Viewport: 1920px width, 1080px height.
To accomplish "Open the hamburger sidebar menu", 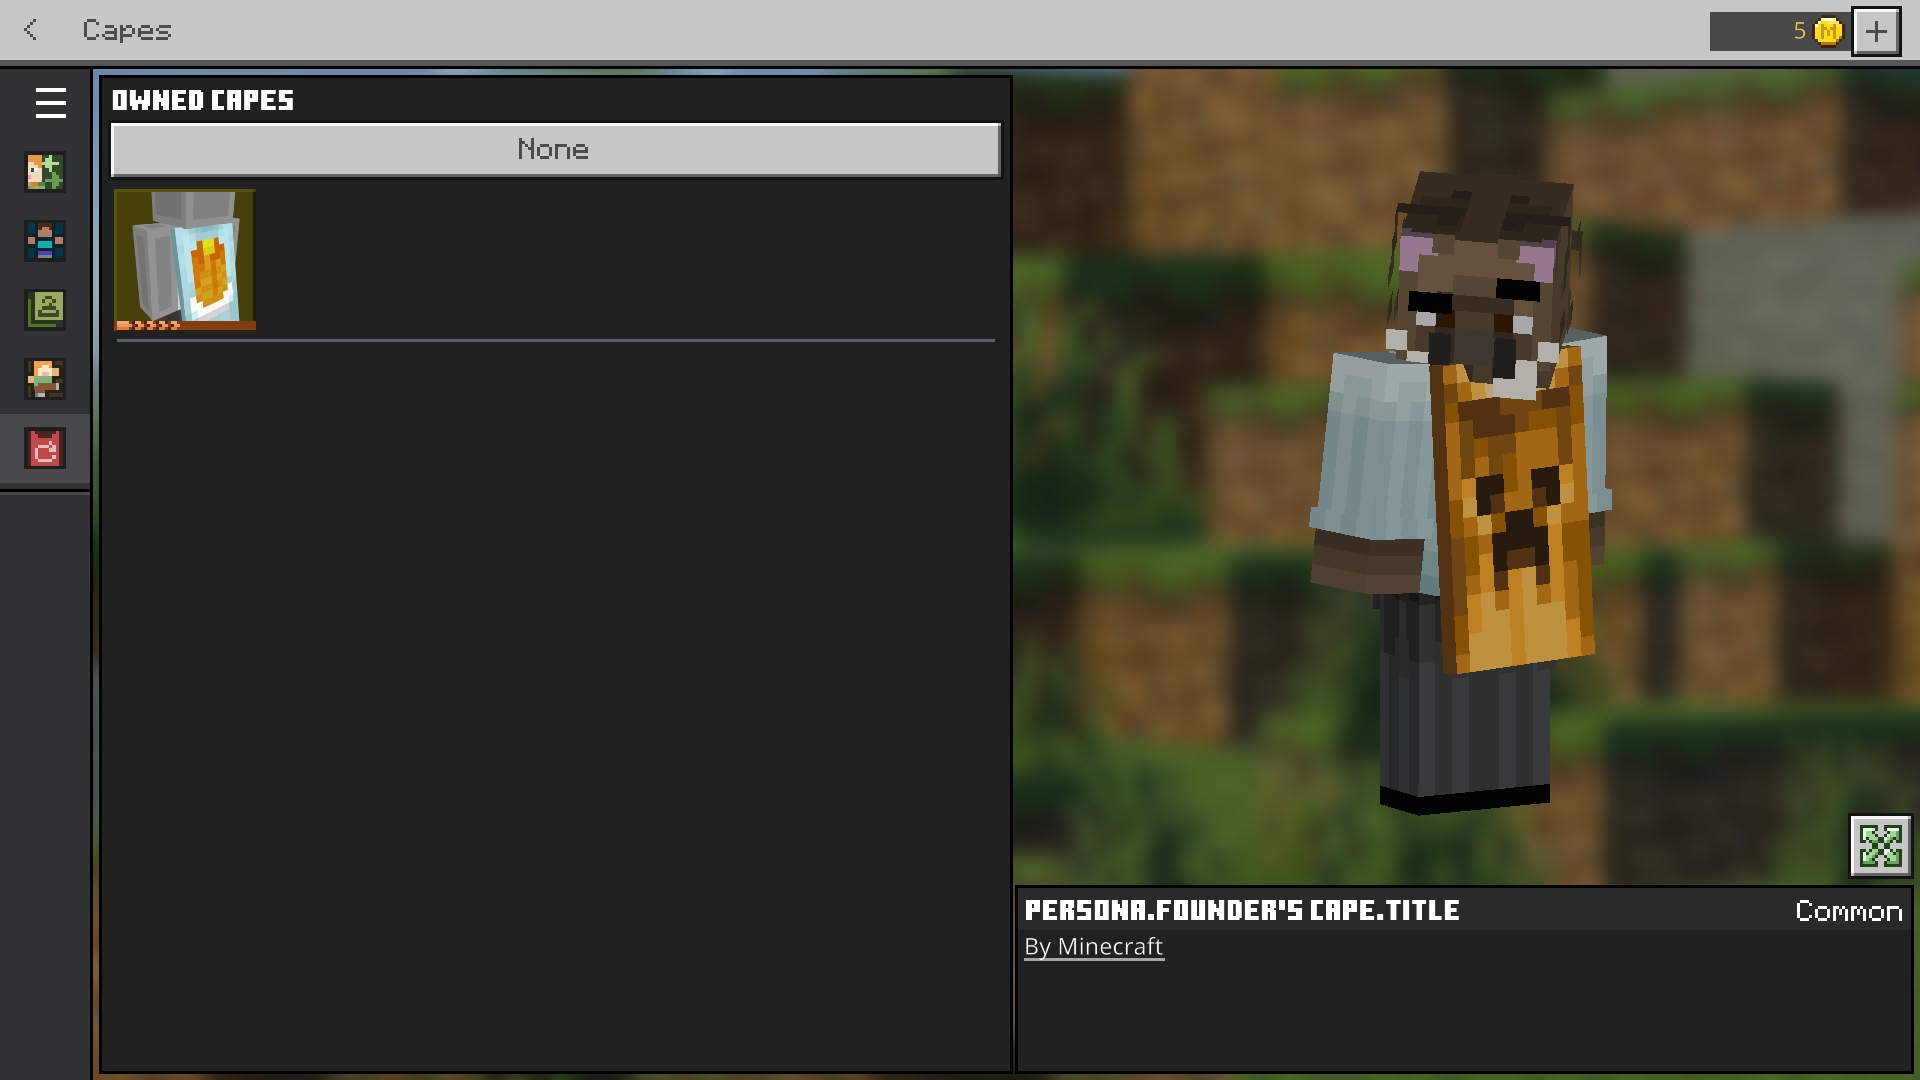I will 50,103.
